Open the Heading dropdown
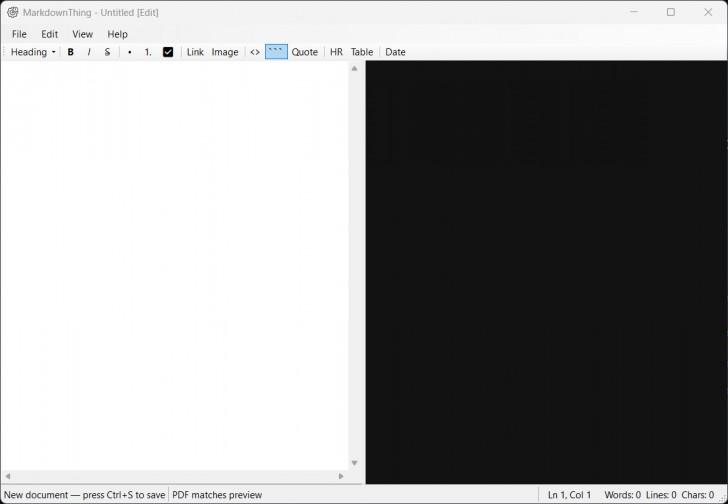728x504 pixels. [33, 52]
